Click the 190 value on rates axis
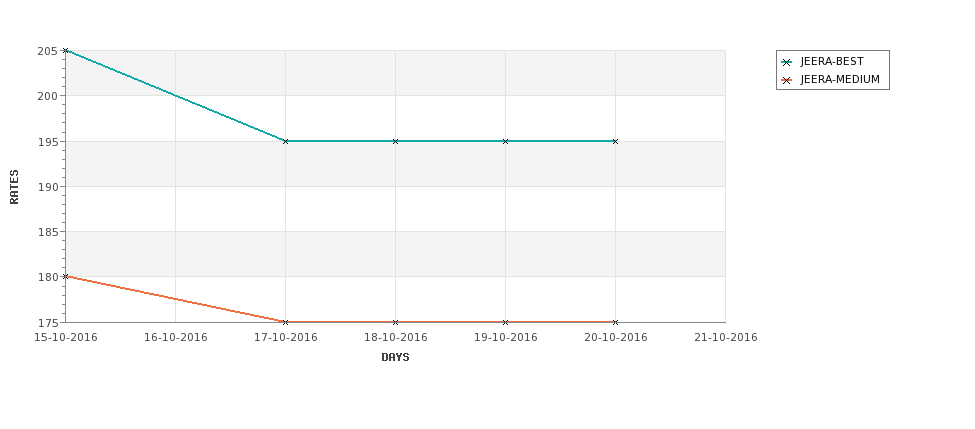This screenshot has width=975, height=429. click(48, 187)
